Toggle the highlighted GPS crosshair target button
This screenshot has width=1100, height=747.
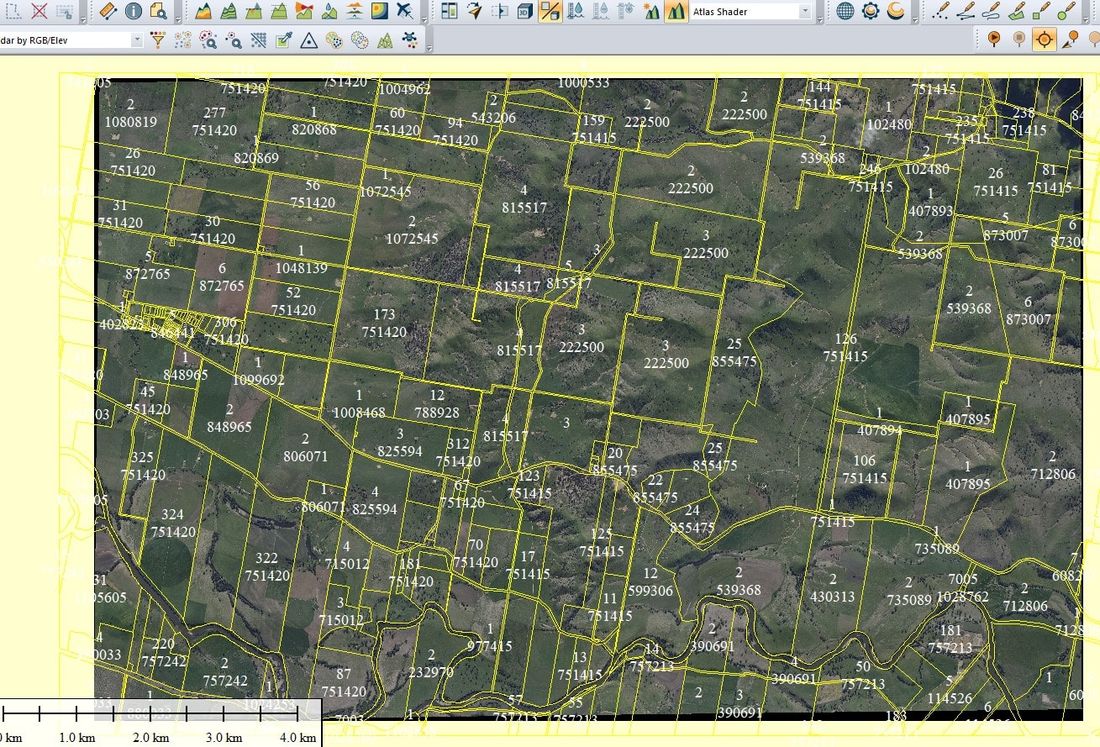pyautogui.click(x=1045, y=39)
